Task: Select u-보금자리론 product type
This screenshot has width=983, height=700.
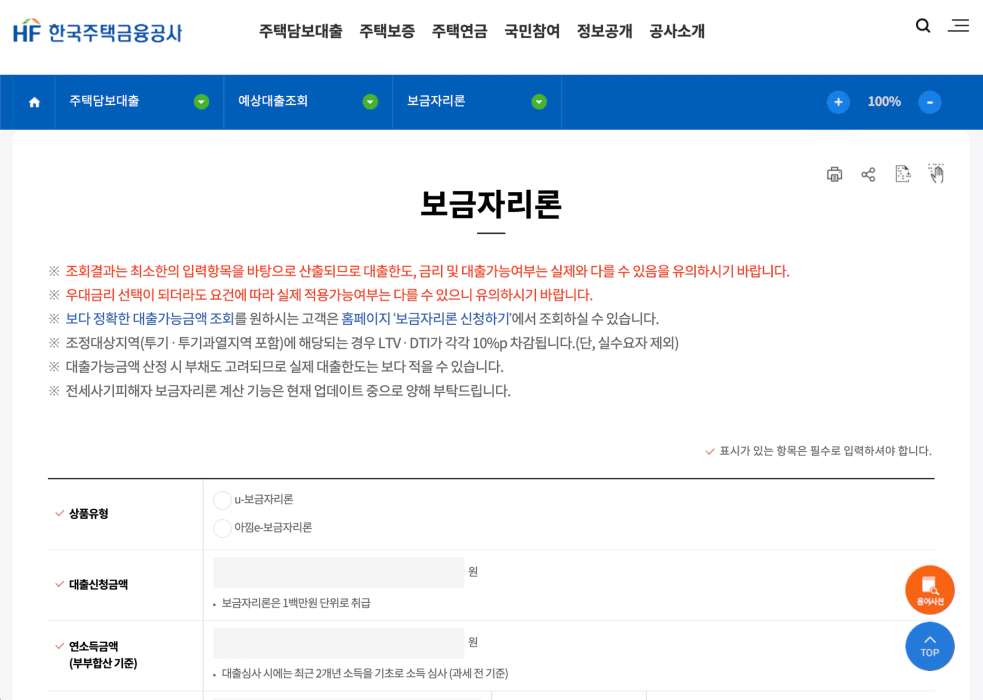Action: click(222, 500)
